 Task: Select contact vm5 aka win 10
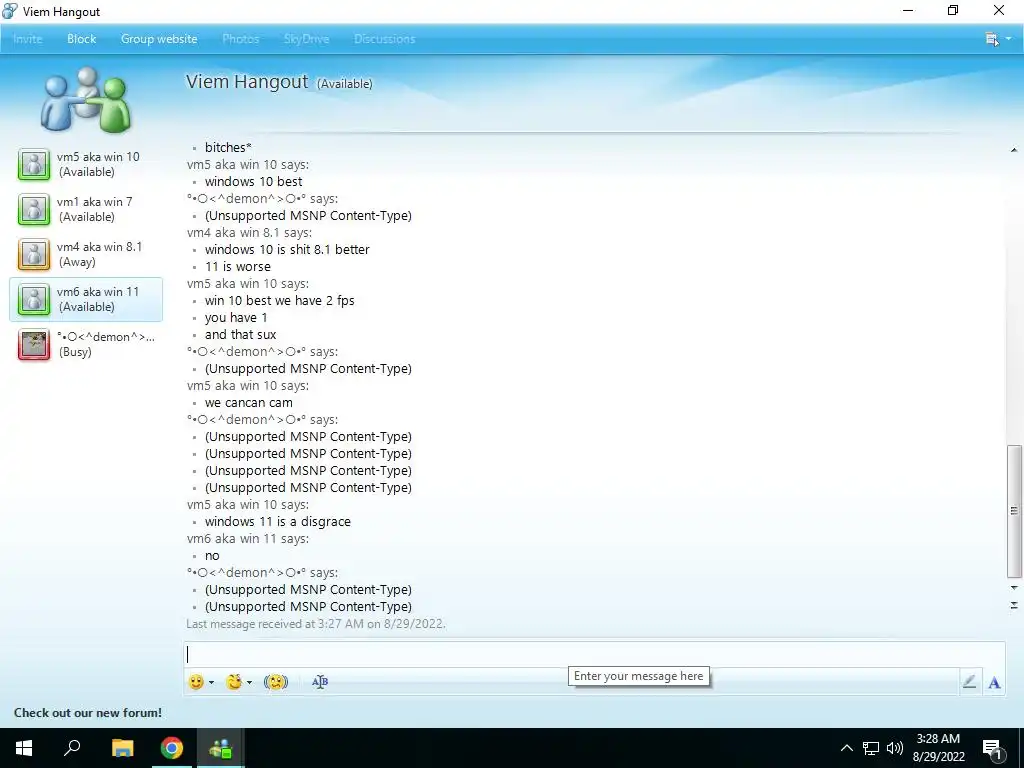[x=86, y=164]
